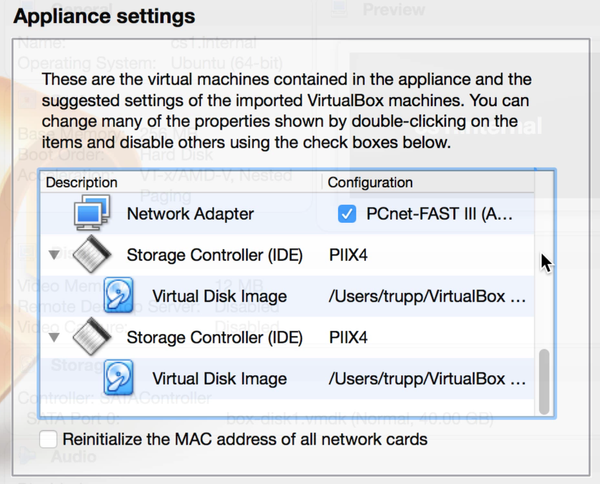Uncheck the PCnet-FAST III network adapter checkbox
The width and height of the screenshot is (600, 484).
pos(347,214)
